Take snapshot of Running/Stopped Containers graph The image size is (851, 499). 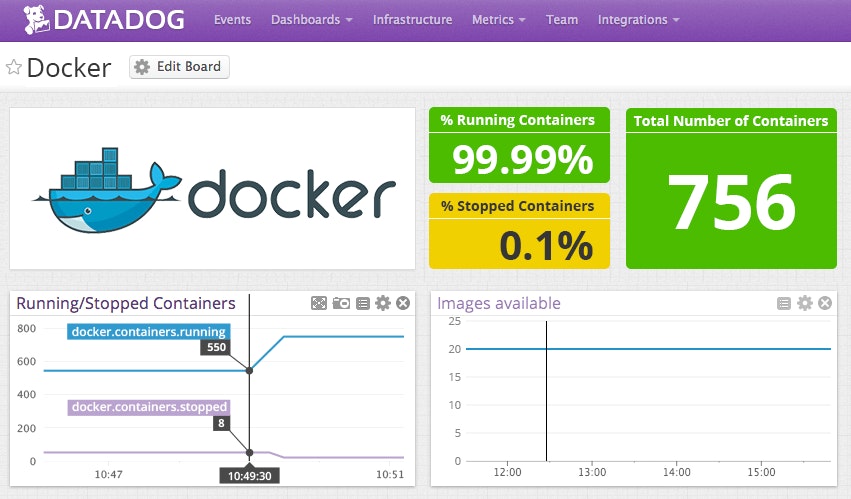[x=341, y=303]
